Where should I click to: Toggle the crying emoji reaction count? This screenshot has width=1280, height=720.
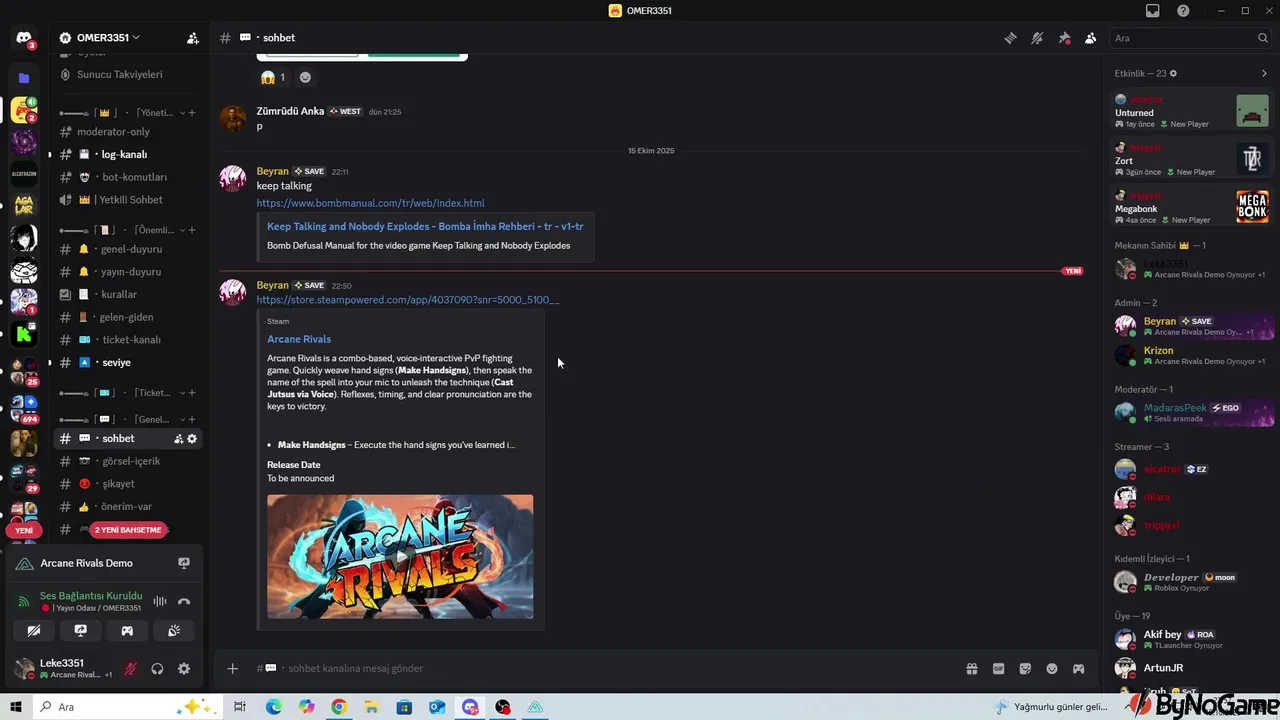pos(273,77)
